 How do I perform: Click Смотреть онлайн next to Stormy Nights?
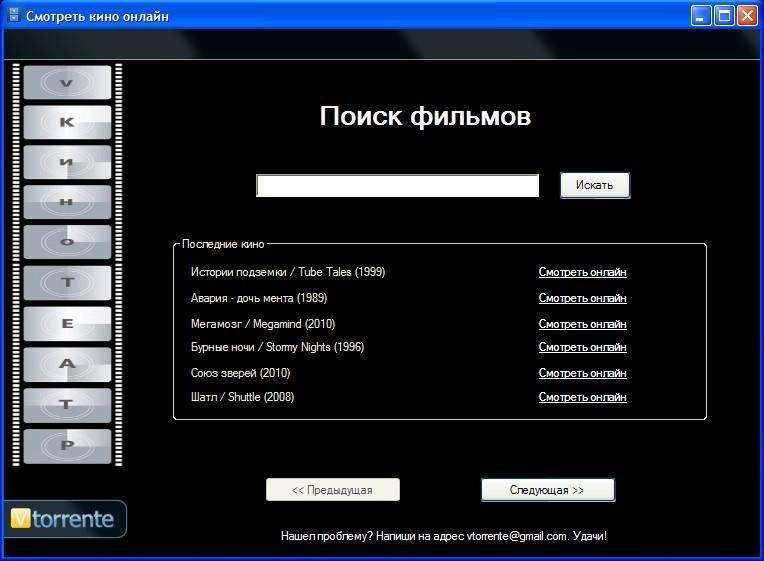pyautogui.click(x=582, y=347)
